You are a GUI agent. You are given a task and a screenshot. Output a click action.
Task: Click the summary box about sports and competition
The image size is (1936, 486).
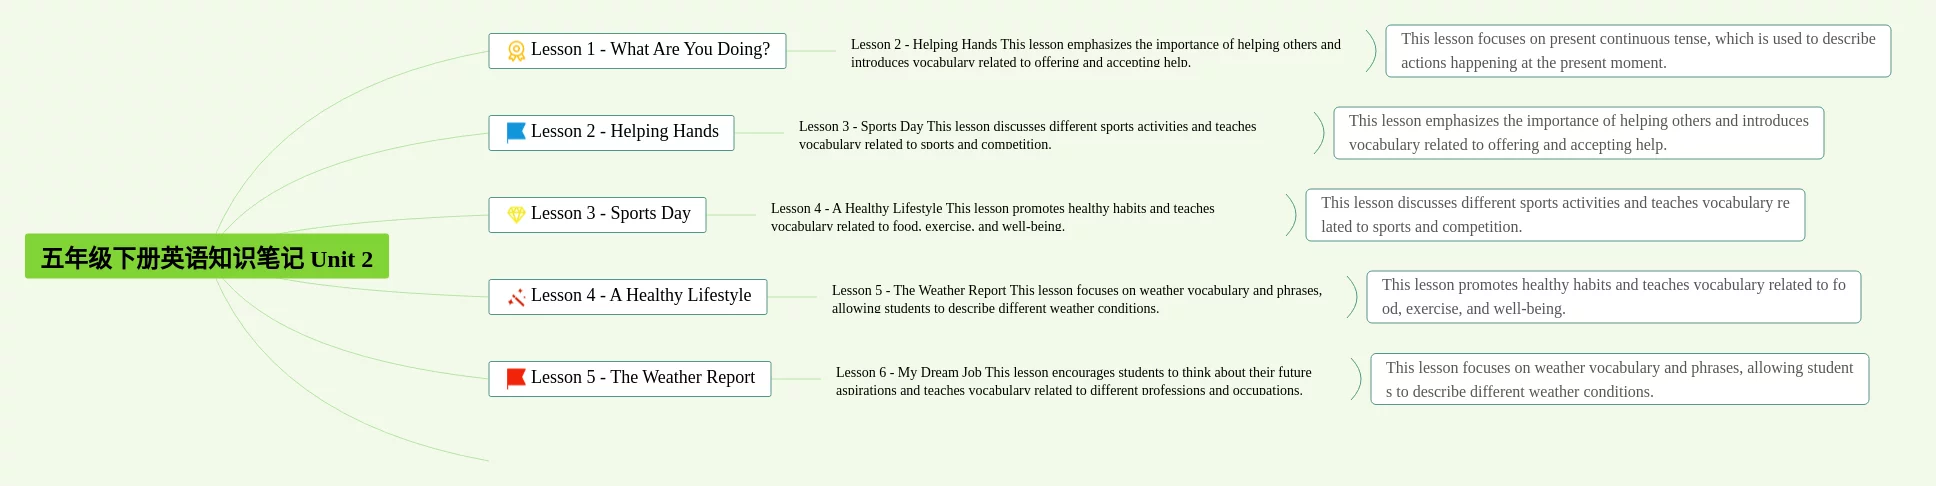1554,215
